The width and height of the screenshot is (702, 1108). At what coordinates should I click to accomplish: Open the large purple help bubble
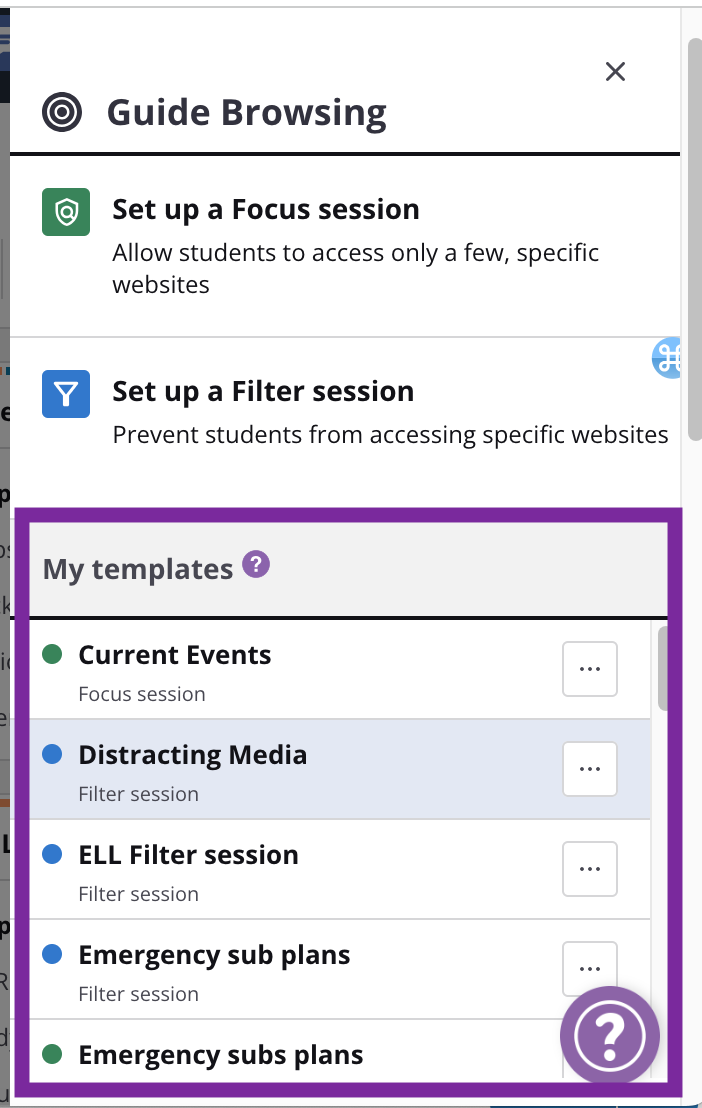click(x=609, y=1036)
